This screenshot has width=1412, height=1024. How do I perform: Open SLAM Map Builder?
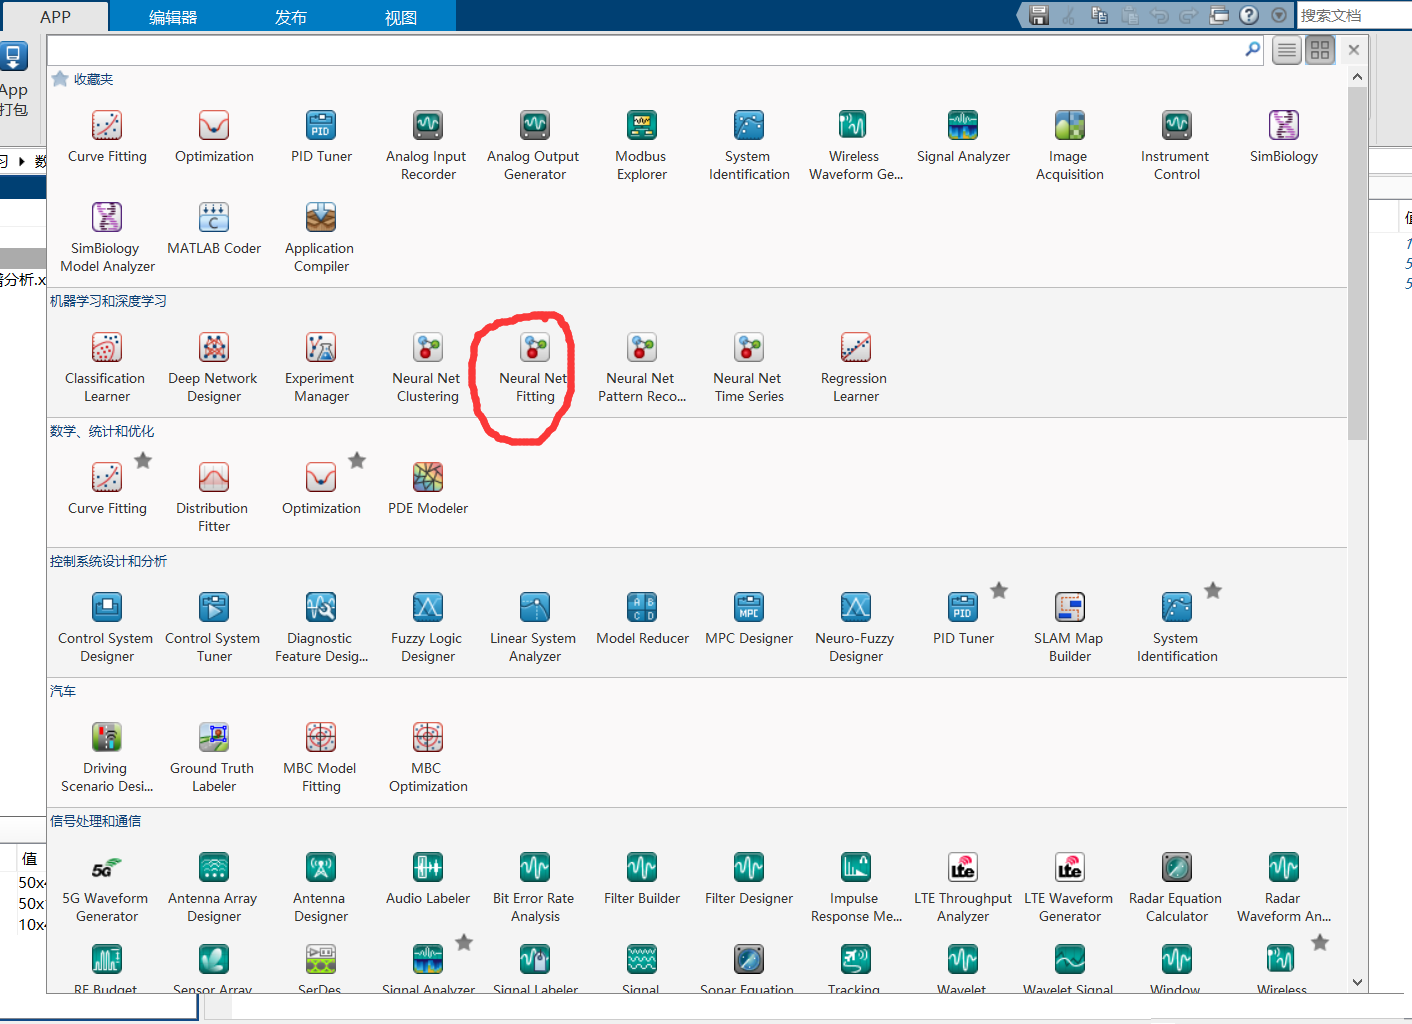pos(1069,628)
